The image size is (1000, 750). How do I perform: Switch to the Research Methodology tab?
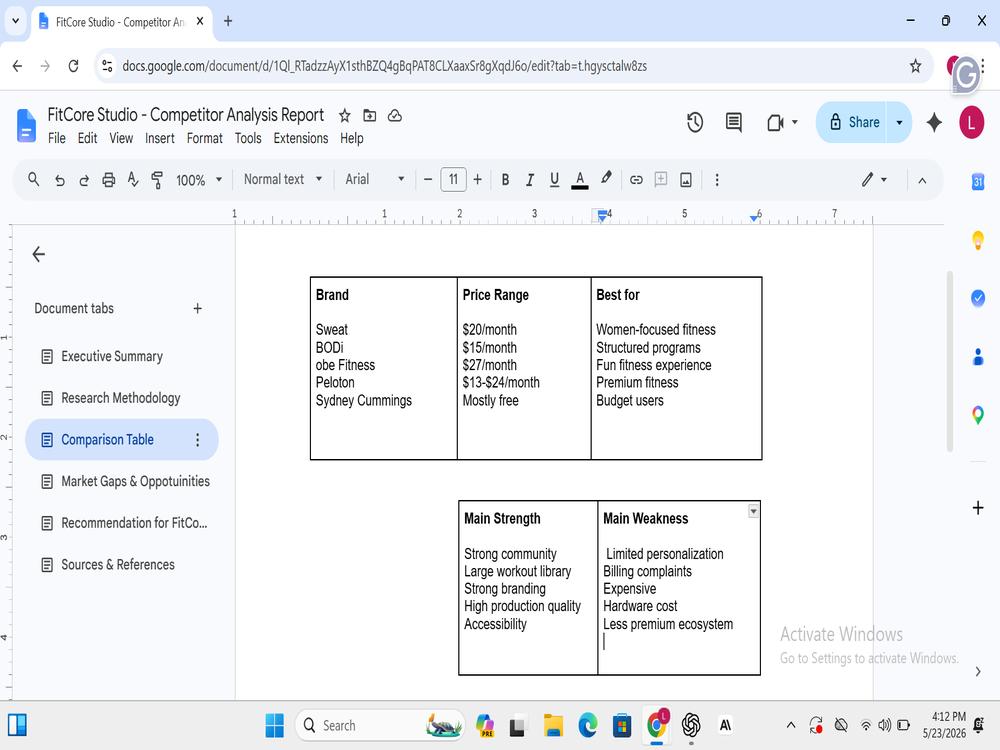click(121, 398)
